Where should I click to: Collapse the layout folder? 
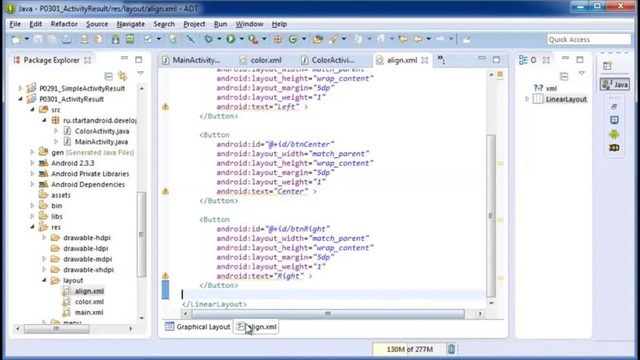44,280
